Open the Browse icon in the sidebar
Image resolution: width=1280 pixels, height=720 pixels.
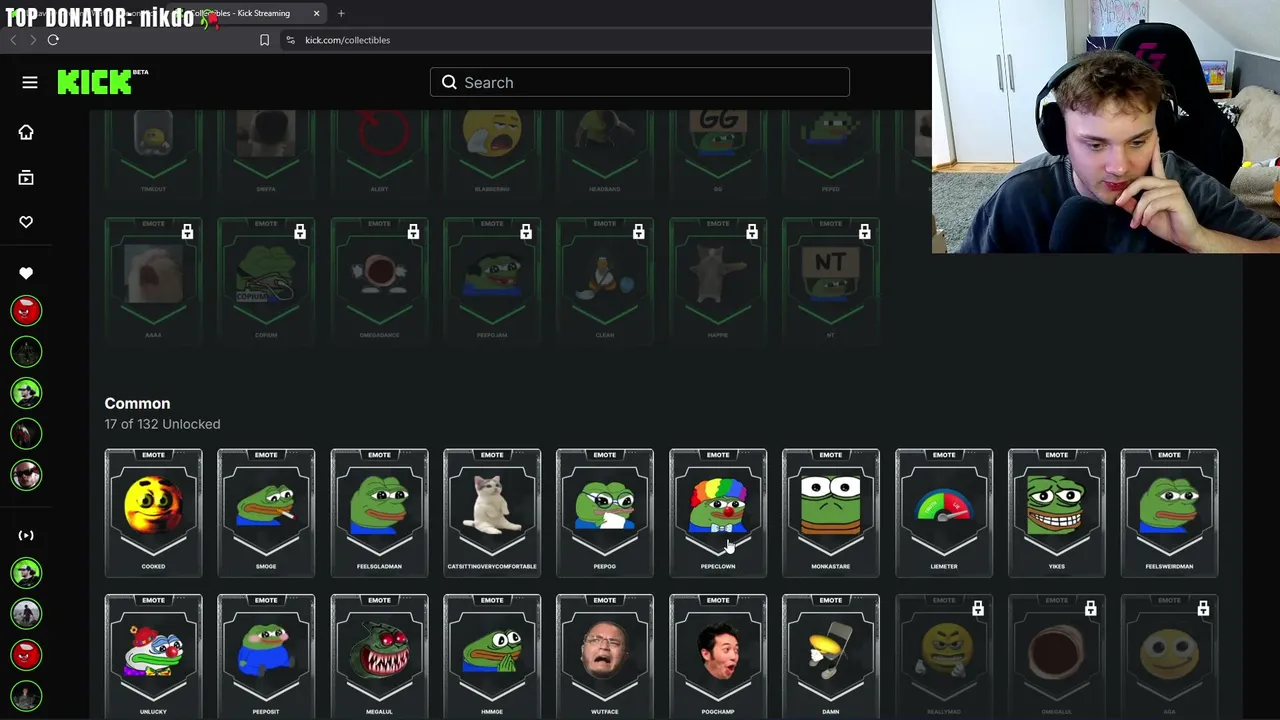point(26,177)
